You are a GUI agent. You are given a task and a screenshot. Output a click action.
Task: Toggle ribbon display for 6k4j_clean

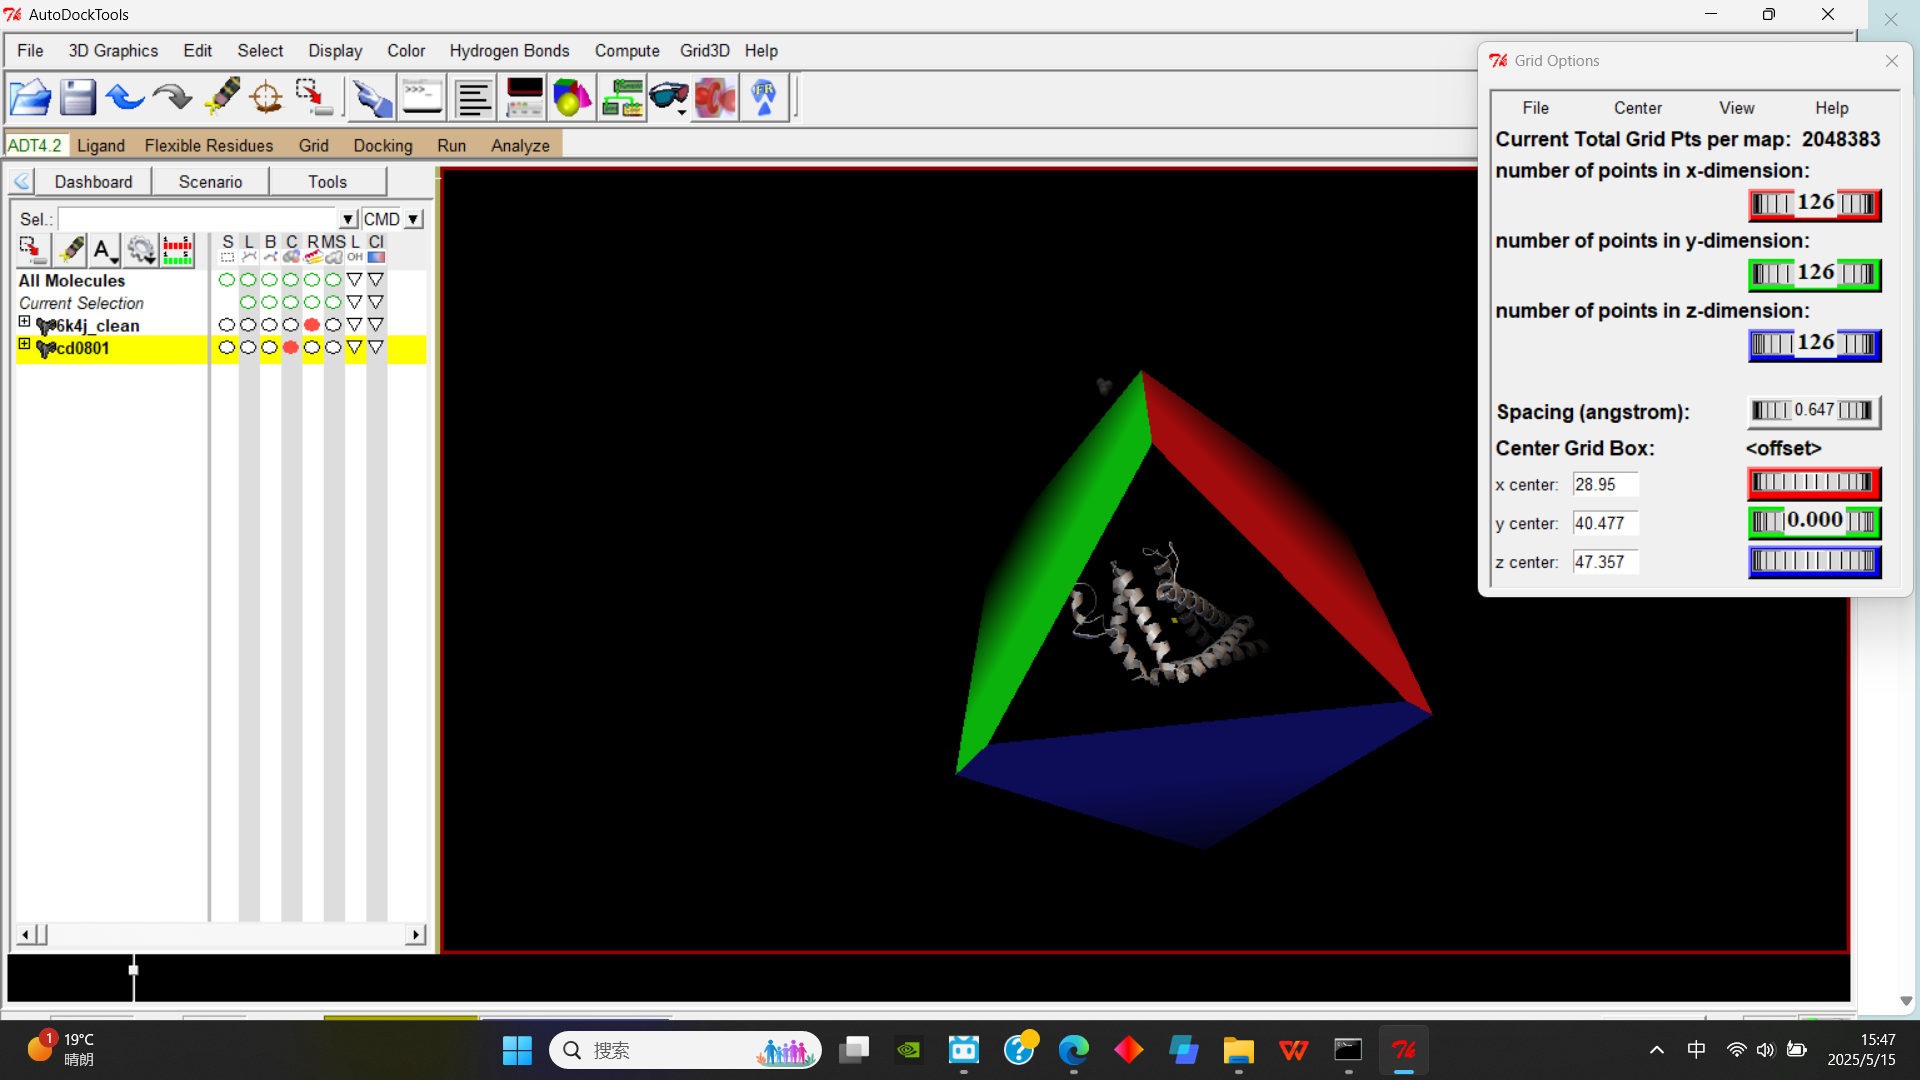click(x=312, y=325)
